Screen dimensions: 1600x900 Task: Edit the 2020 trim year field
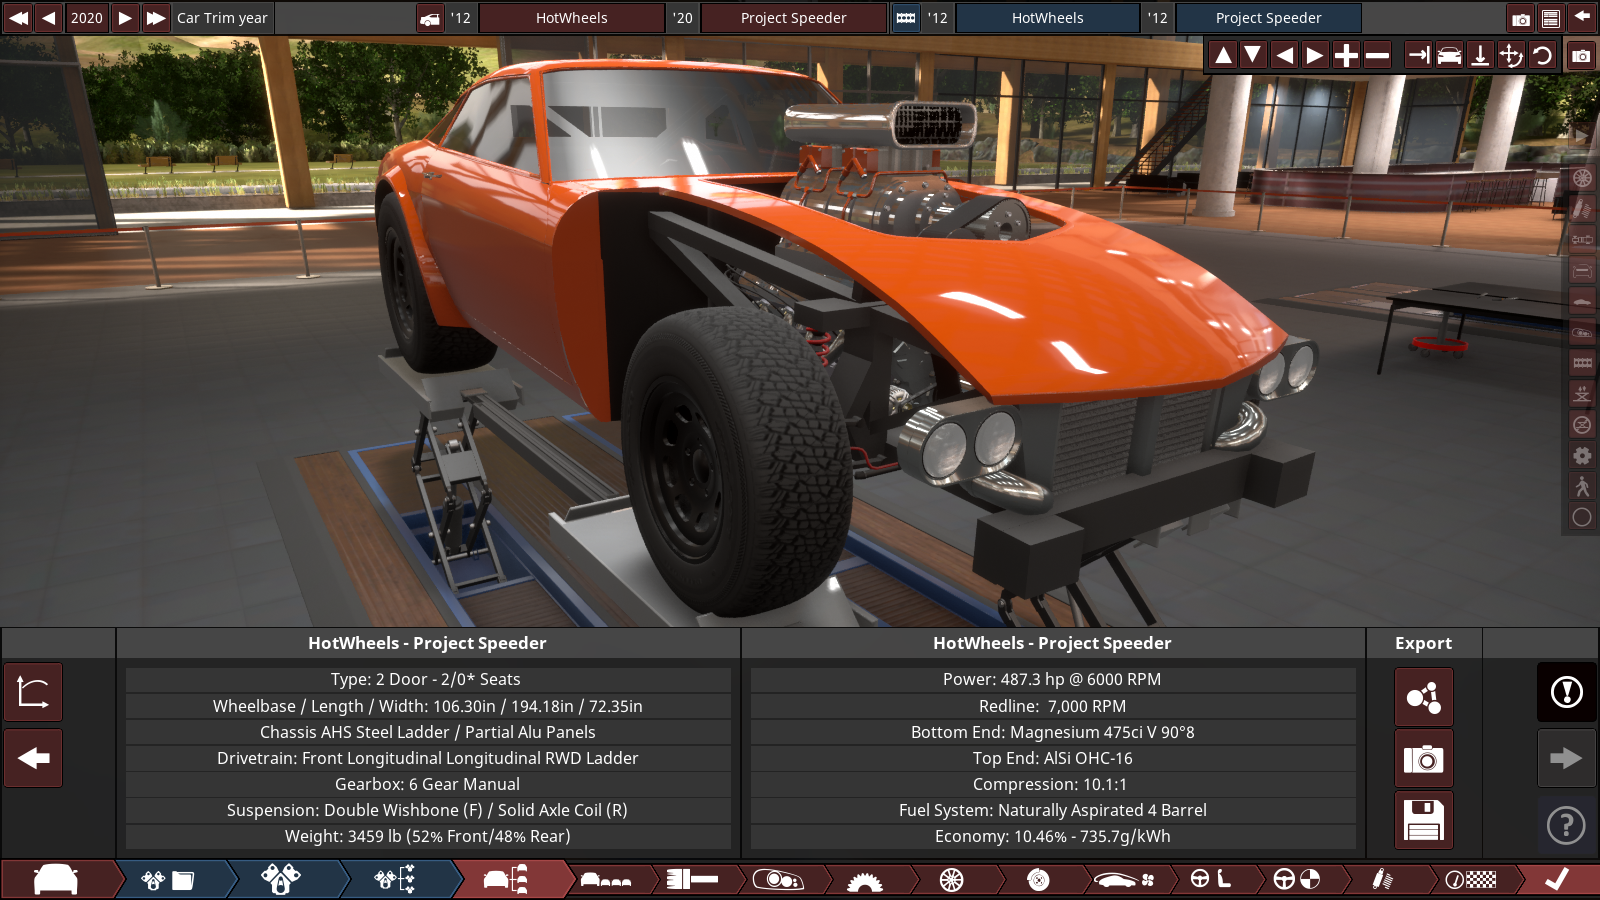click(x=87, y=18)
